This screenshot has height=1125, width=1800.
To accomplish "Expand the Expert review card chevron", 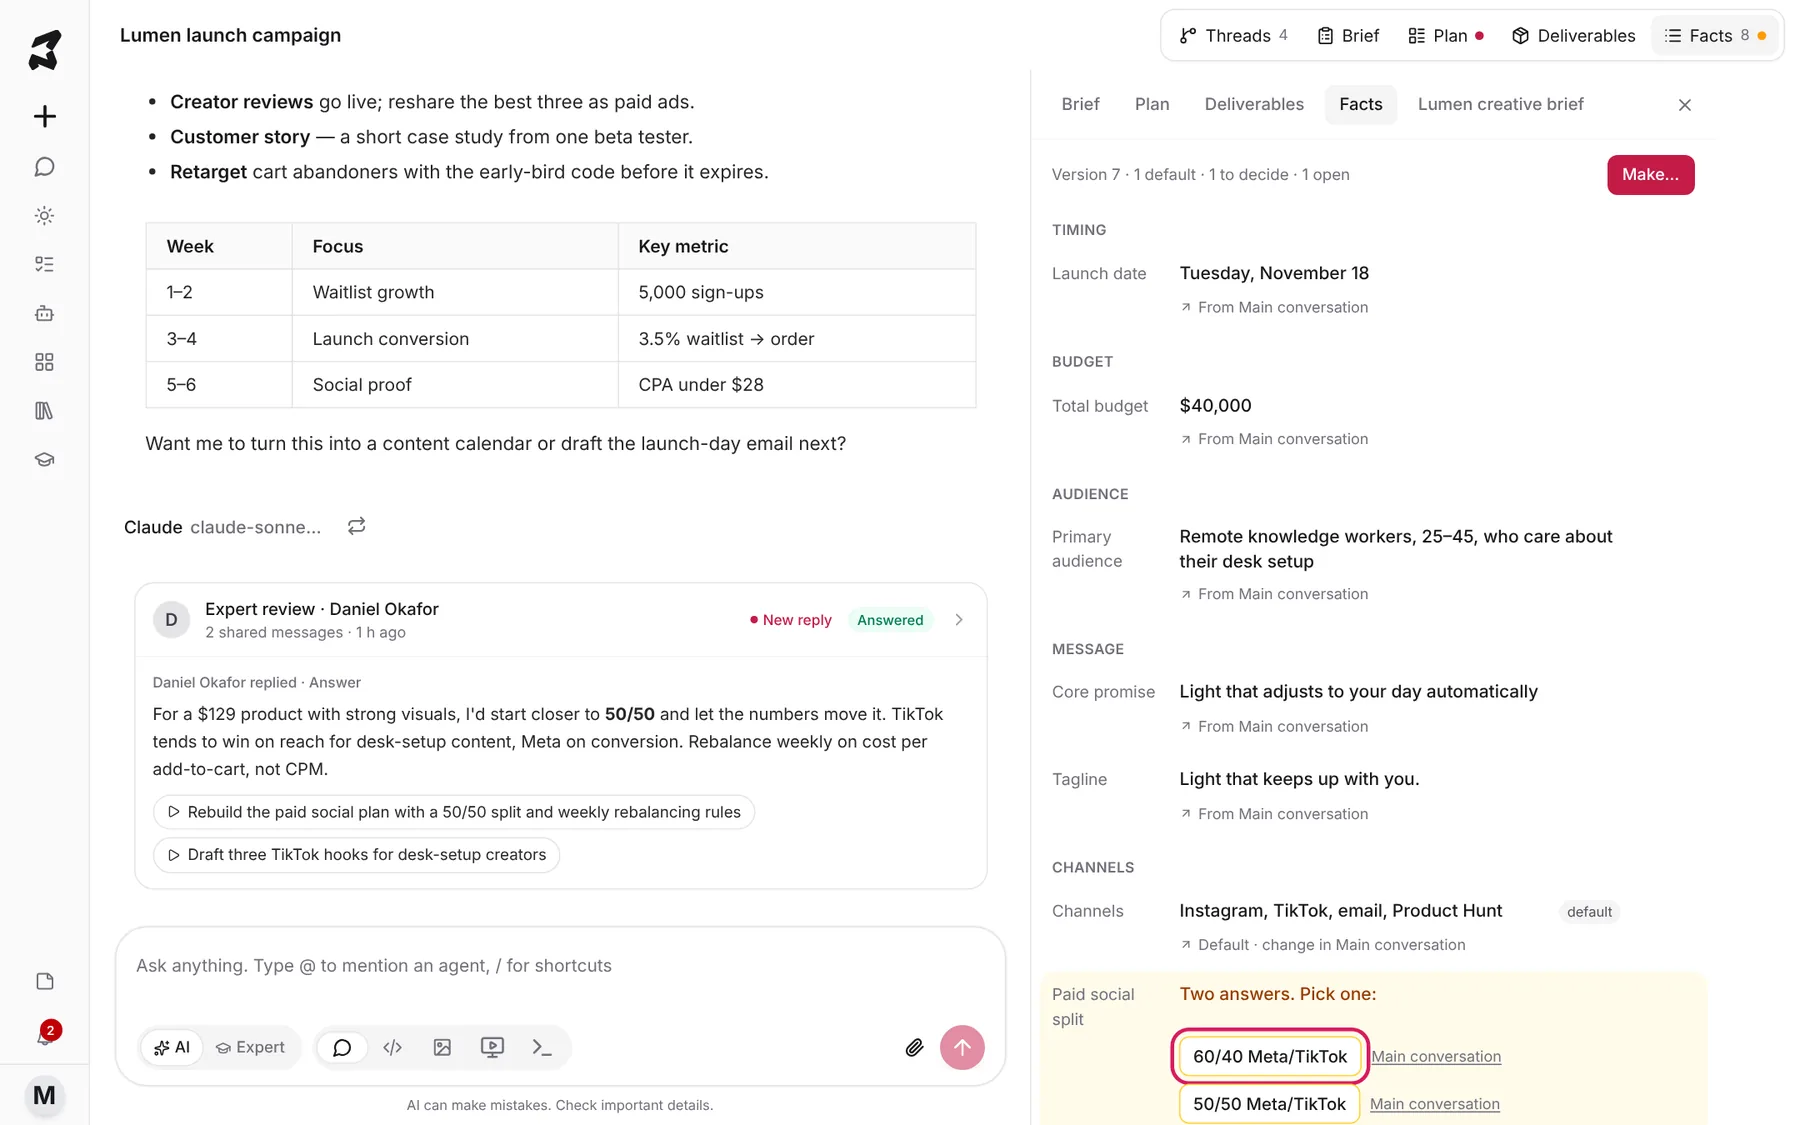I will [x=958, y=620].
